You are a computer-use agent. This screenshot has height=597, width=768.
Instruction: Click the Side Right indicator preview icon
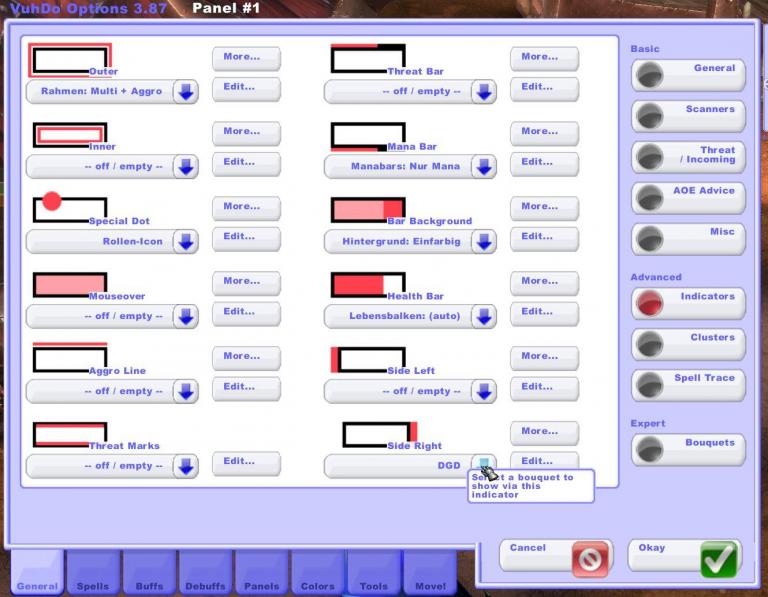[380, 435]
